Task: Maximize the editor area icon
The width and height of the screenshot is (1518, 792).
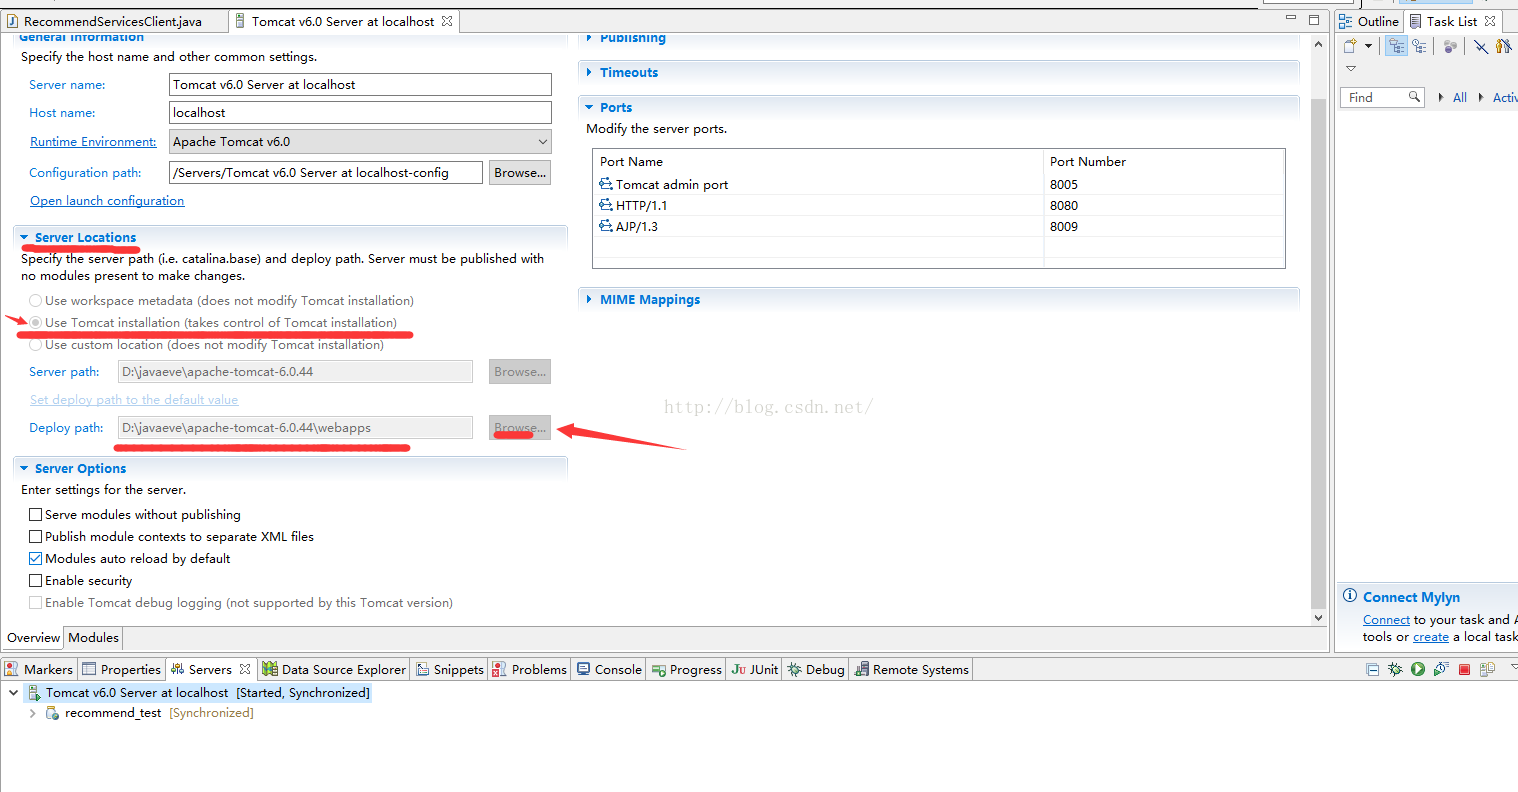Action: pos(1314,20)
